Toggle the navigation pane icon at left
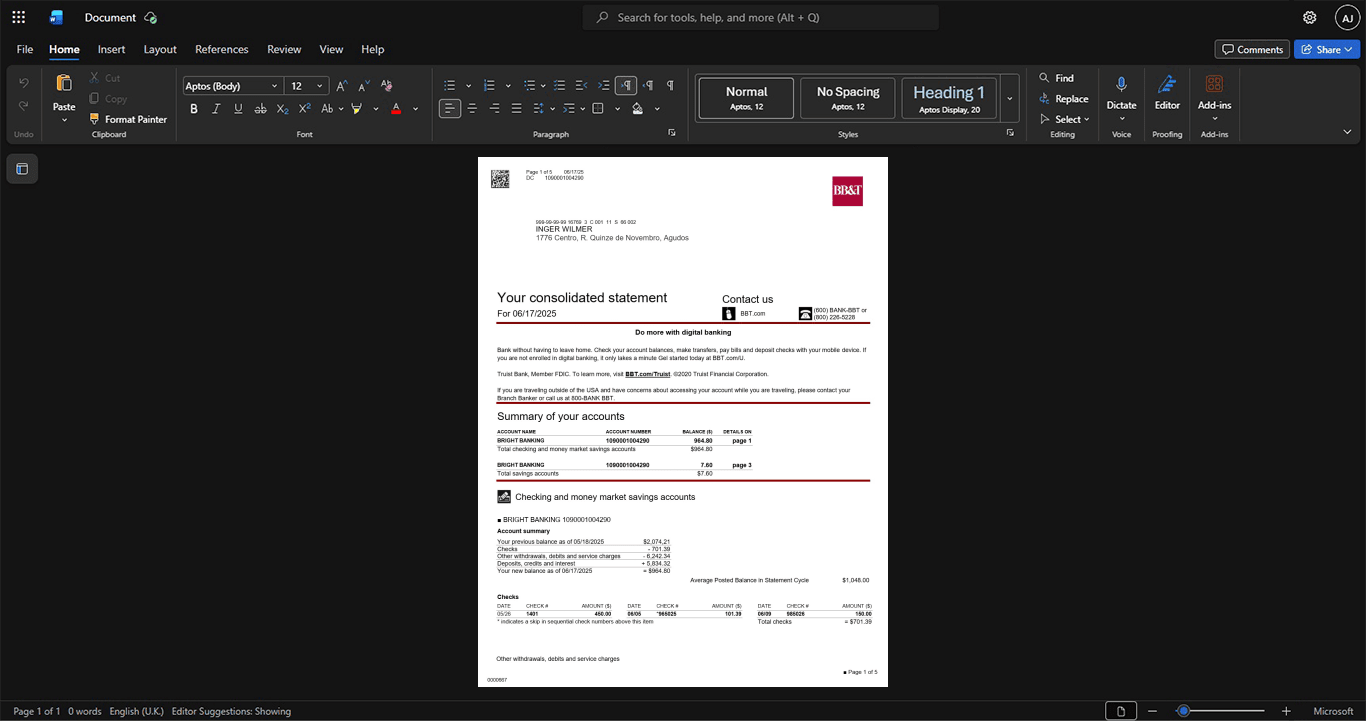This screenshot has width=1366, height=721. pos(22,169)
